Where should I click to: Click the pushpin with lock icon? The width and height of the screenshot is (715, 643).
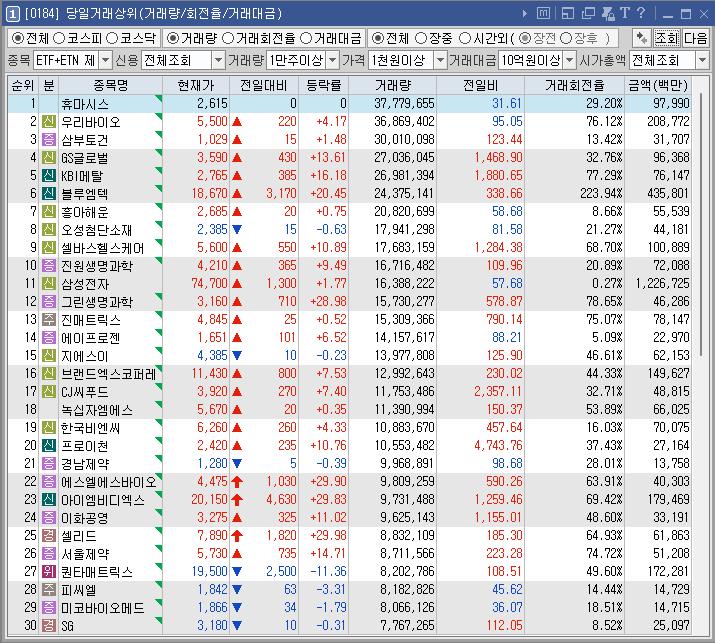tap(608, 13)
